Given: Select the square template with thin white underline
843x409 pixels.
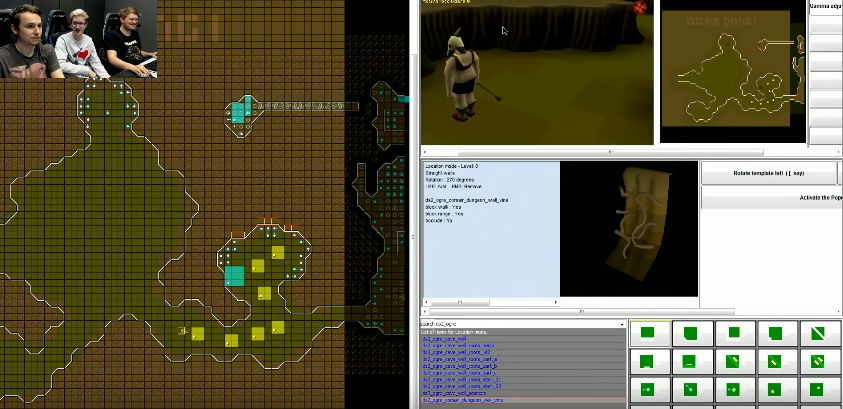Looking at the screenshot, I should pos(692,361).
